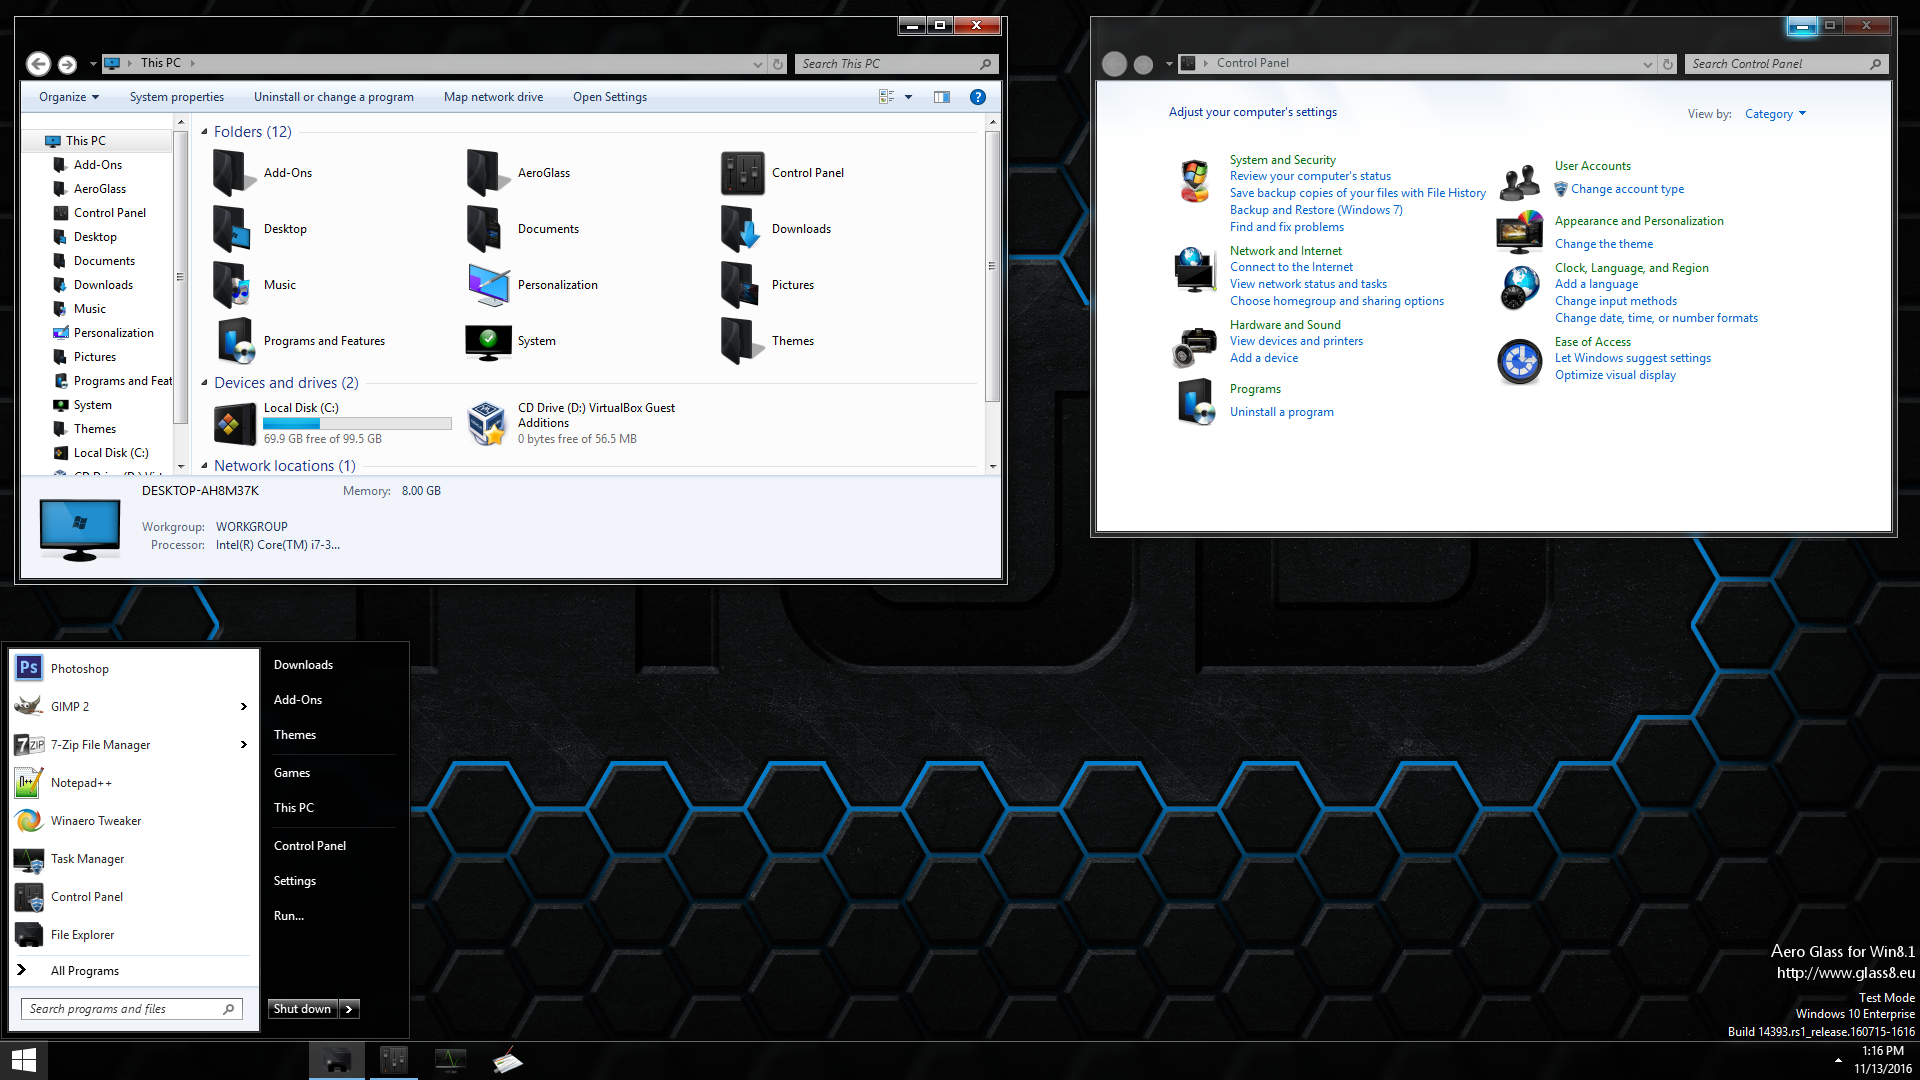Open the Add-Ons folder icon
Viewport: 1920px width, 1080px height.
tap(234, 173)
